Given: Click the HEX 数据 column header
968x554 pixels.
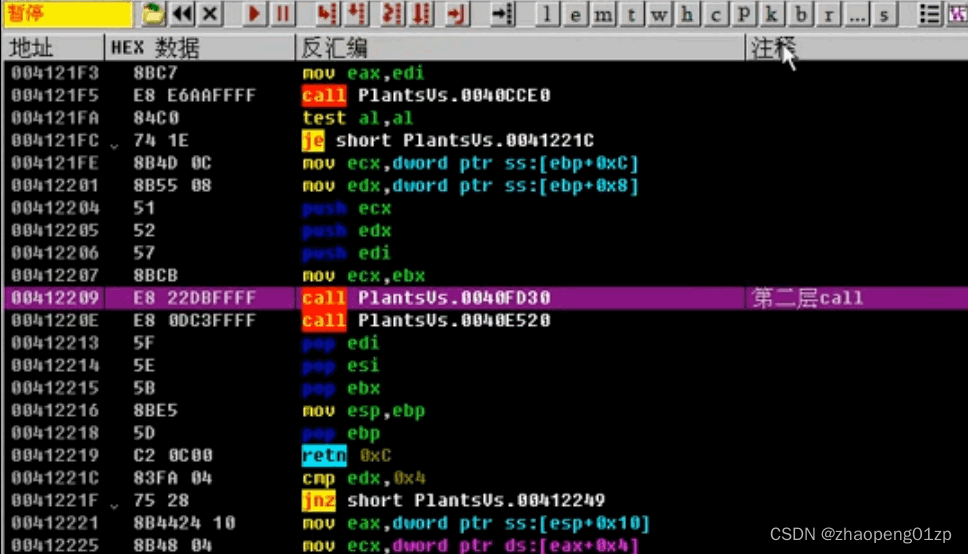Looking at the screenshot, I should pyautogui.click(x=200, y=48).
